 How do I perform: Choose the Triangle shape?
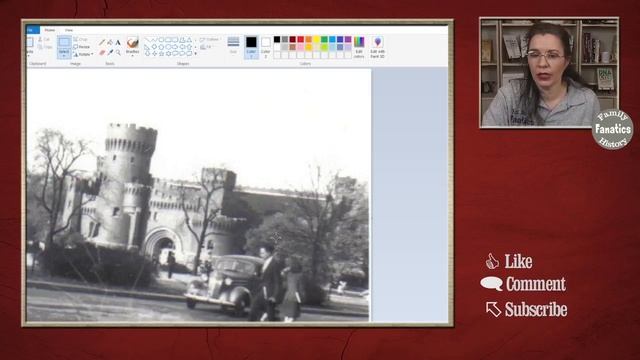point(189,40)
